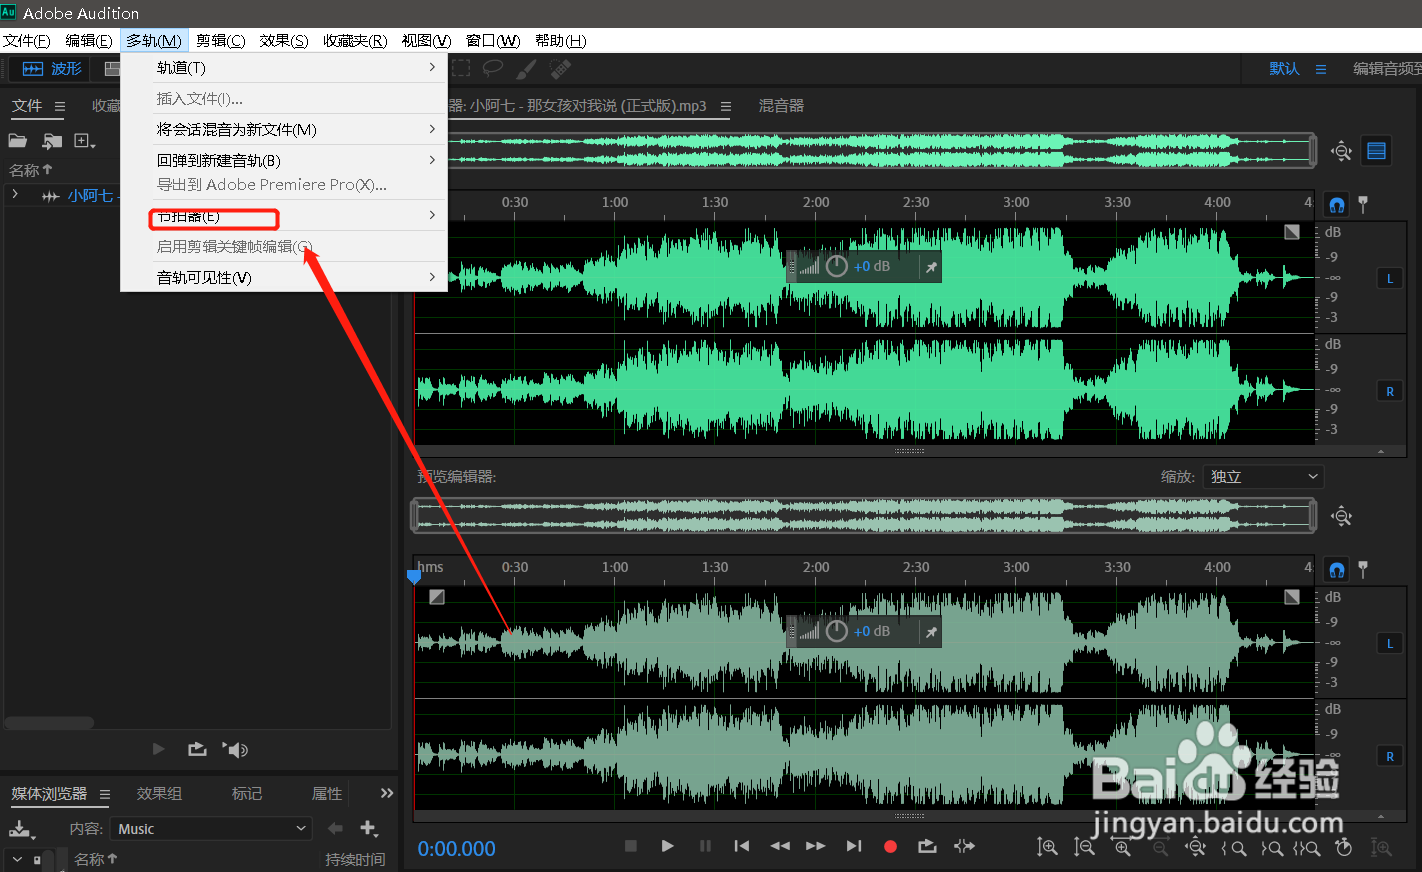This screenshot has height=872, width=1422.
Task: Select the Lasso Selection tool
Action: tap(493, 68)
